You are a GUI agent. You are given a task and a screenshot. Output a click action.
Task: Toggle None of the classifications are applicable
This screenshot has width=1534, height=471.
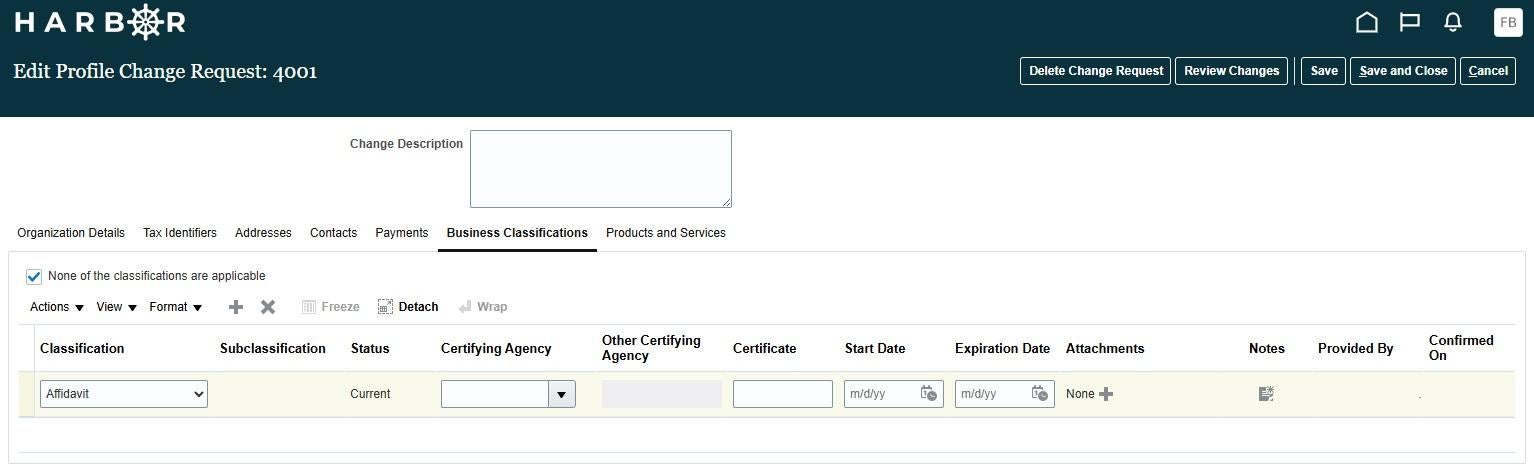click(x=34, y=277)
